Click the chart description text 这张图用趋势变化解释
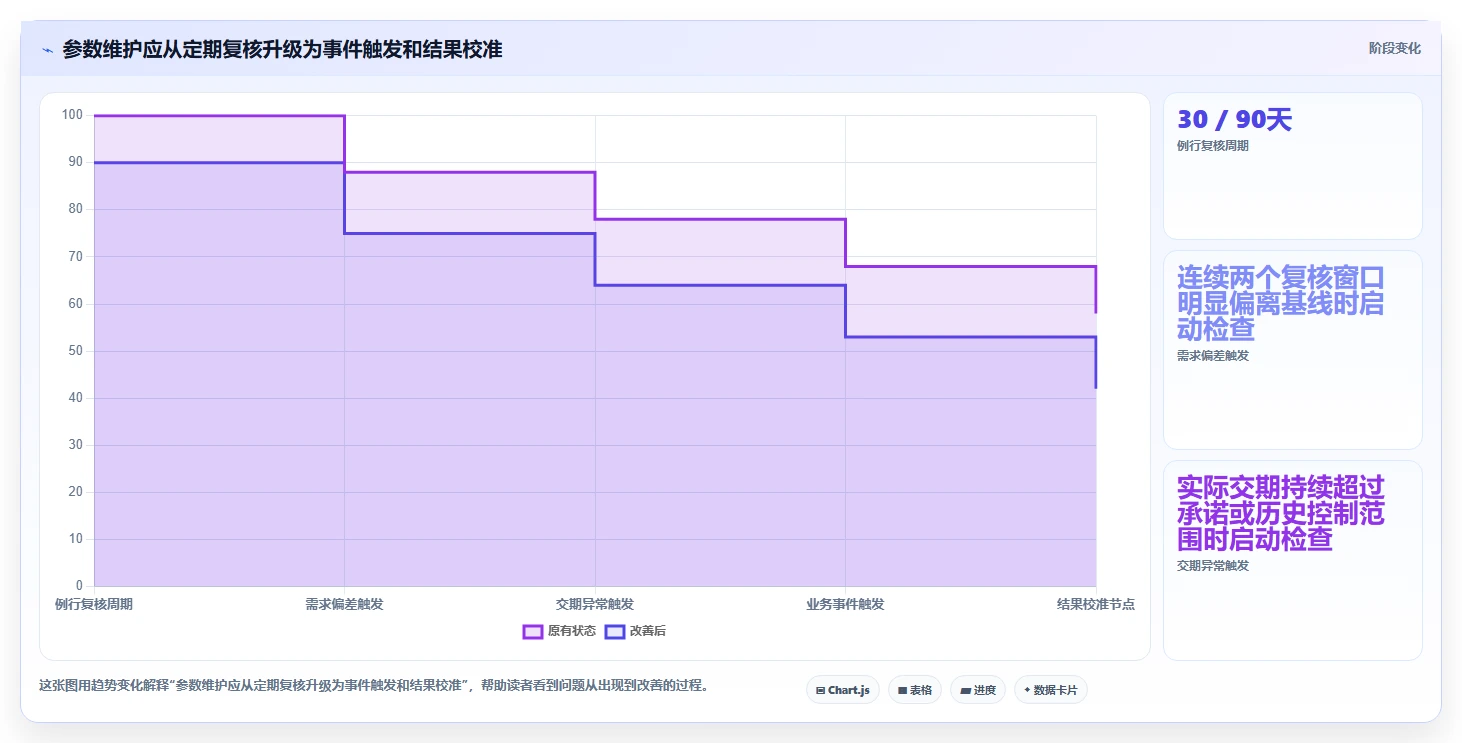 point(373,686)
